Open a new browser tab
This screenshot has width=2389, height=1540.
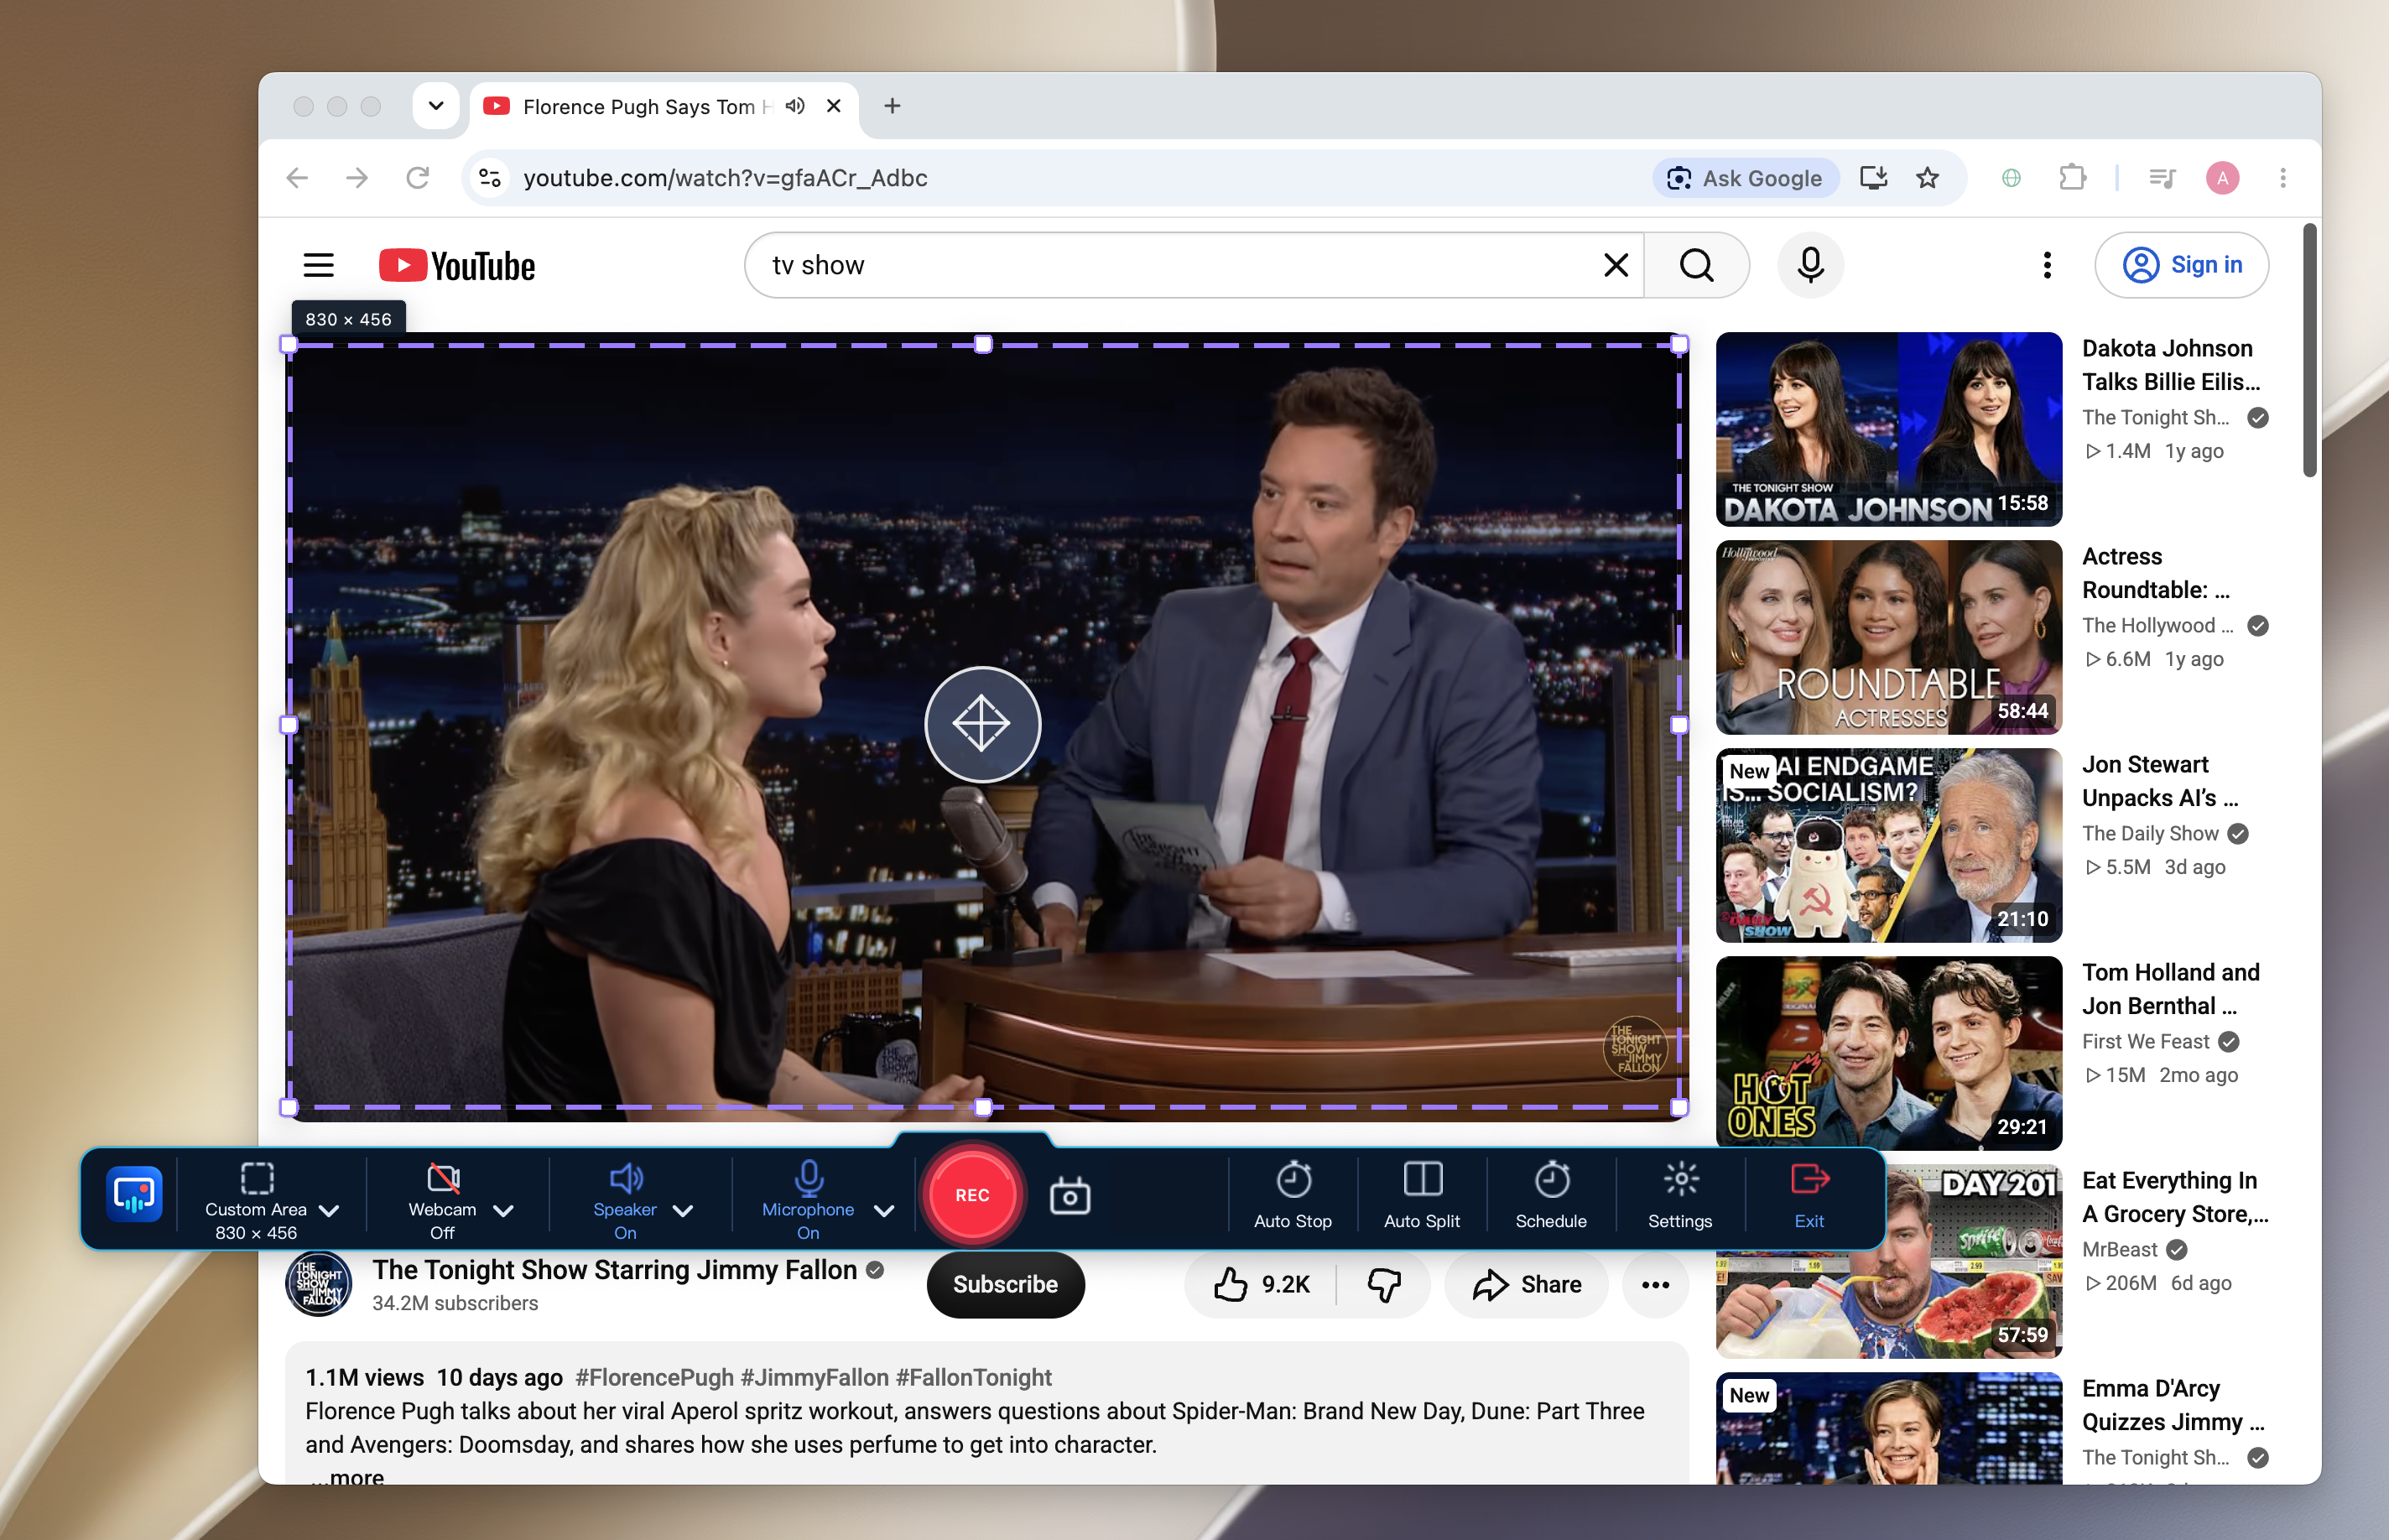[x=892, y=106]
